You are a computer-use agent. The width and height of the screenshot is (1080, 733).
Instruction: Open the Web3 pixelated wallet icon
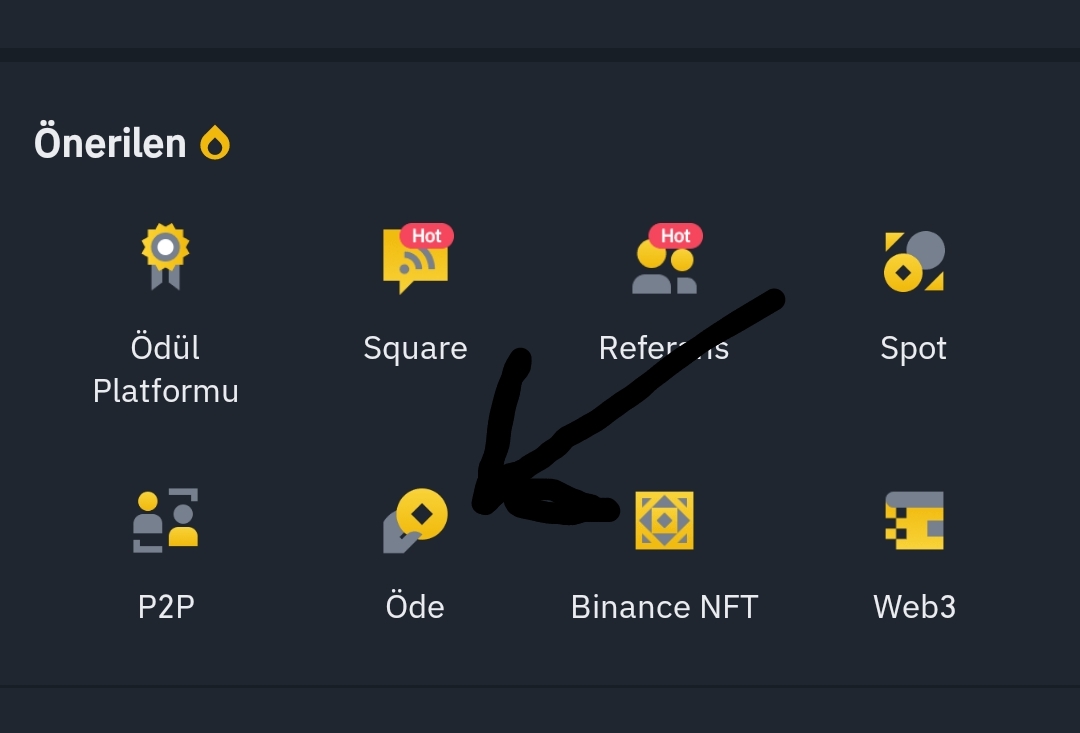tap(914, 520)
